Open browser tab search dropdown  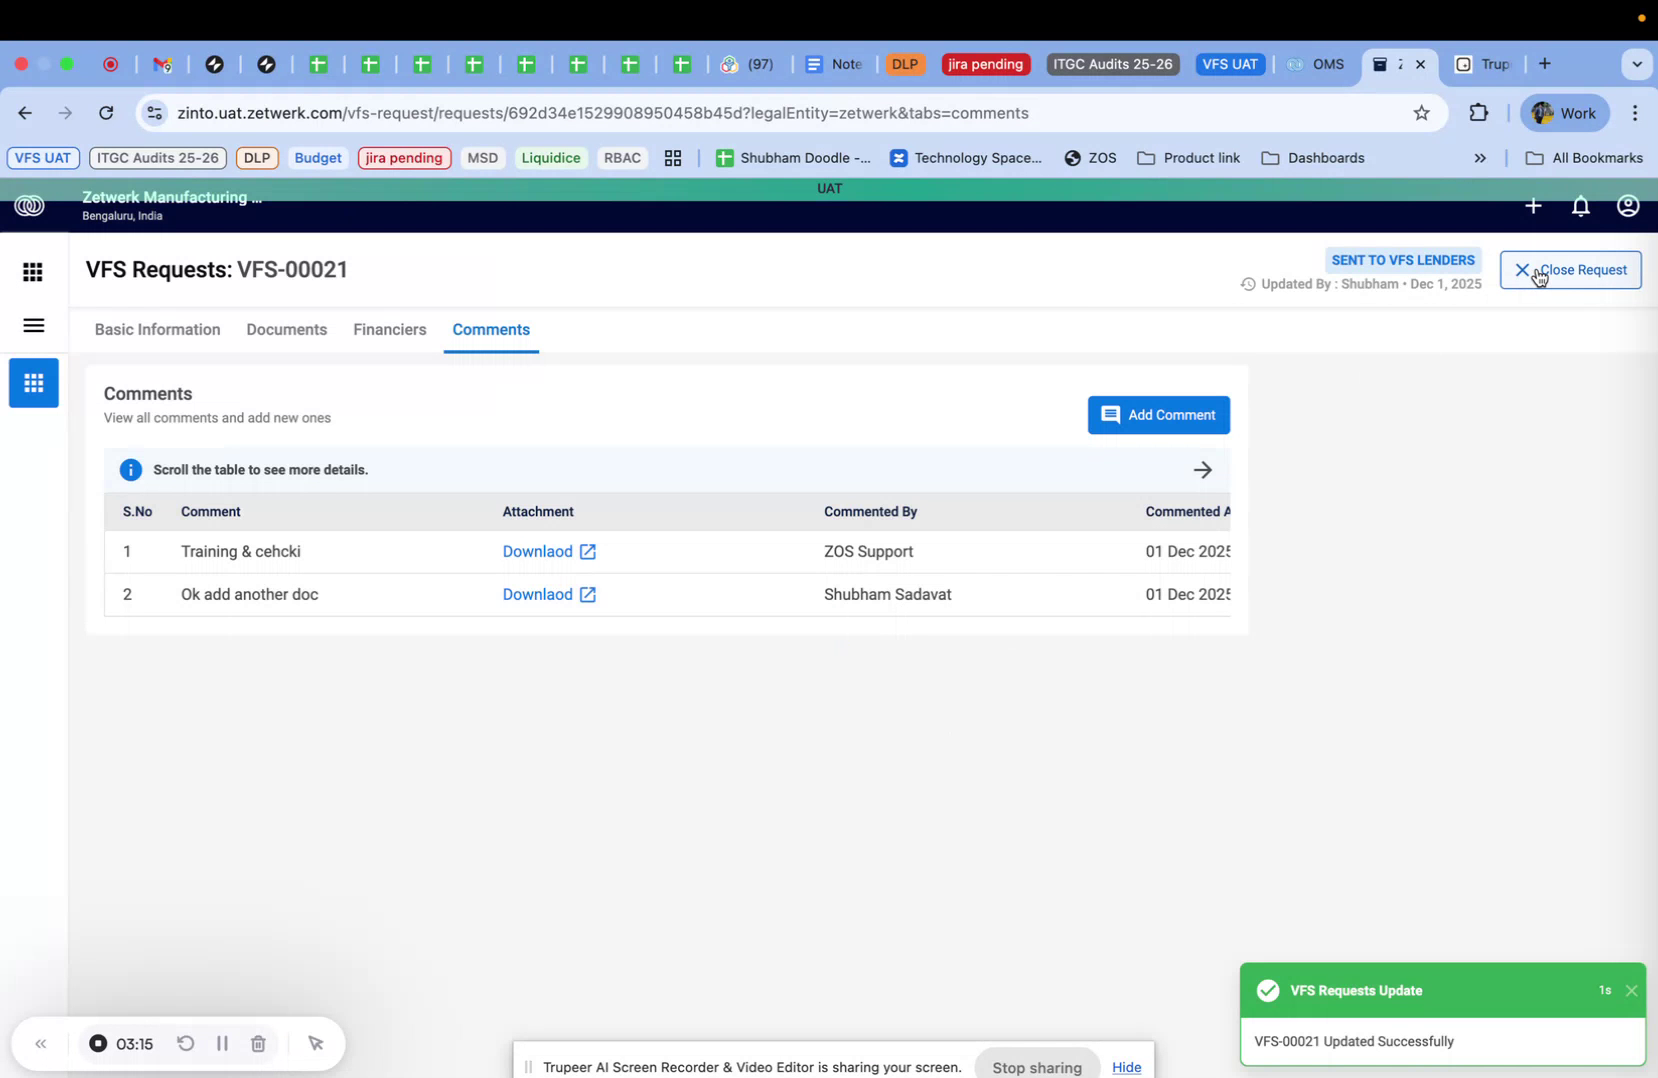1638,64
